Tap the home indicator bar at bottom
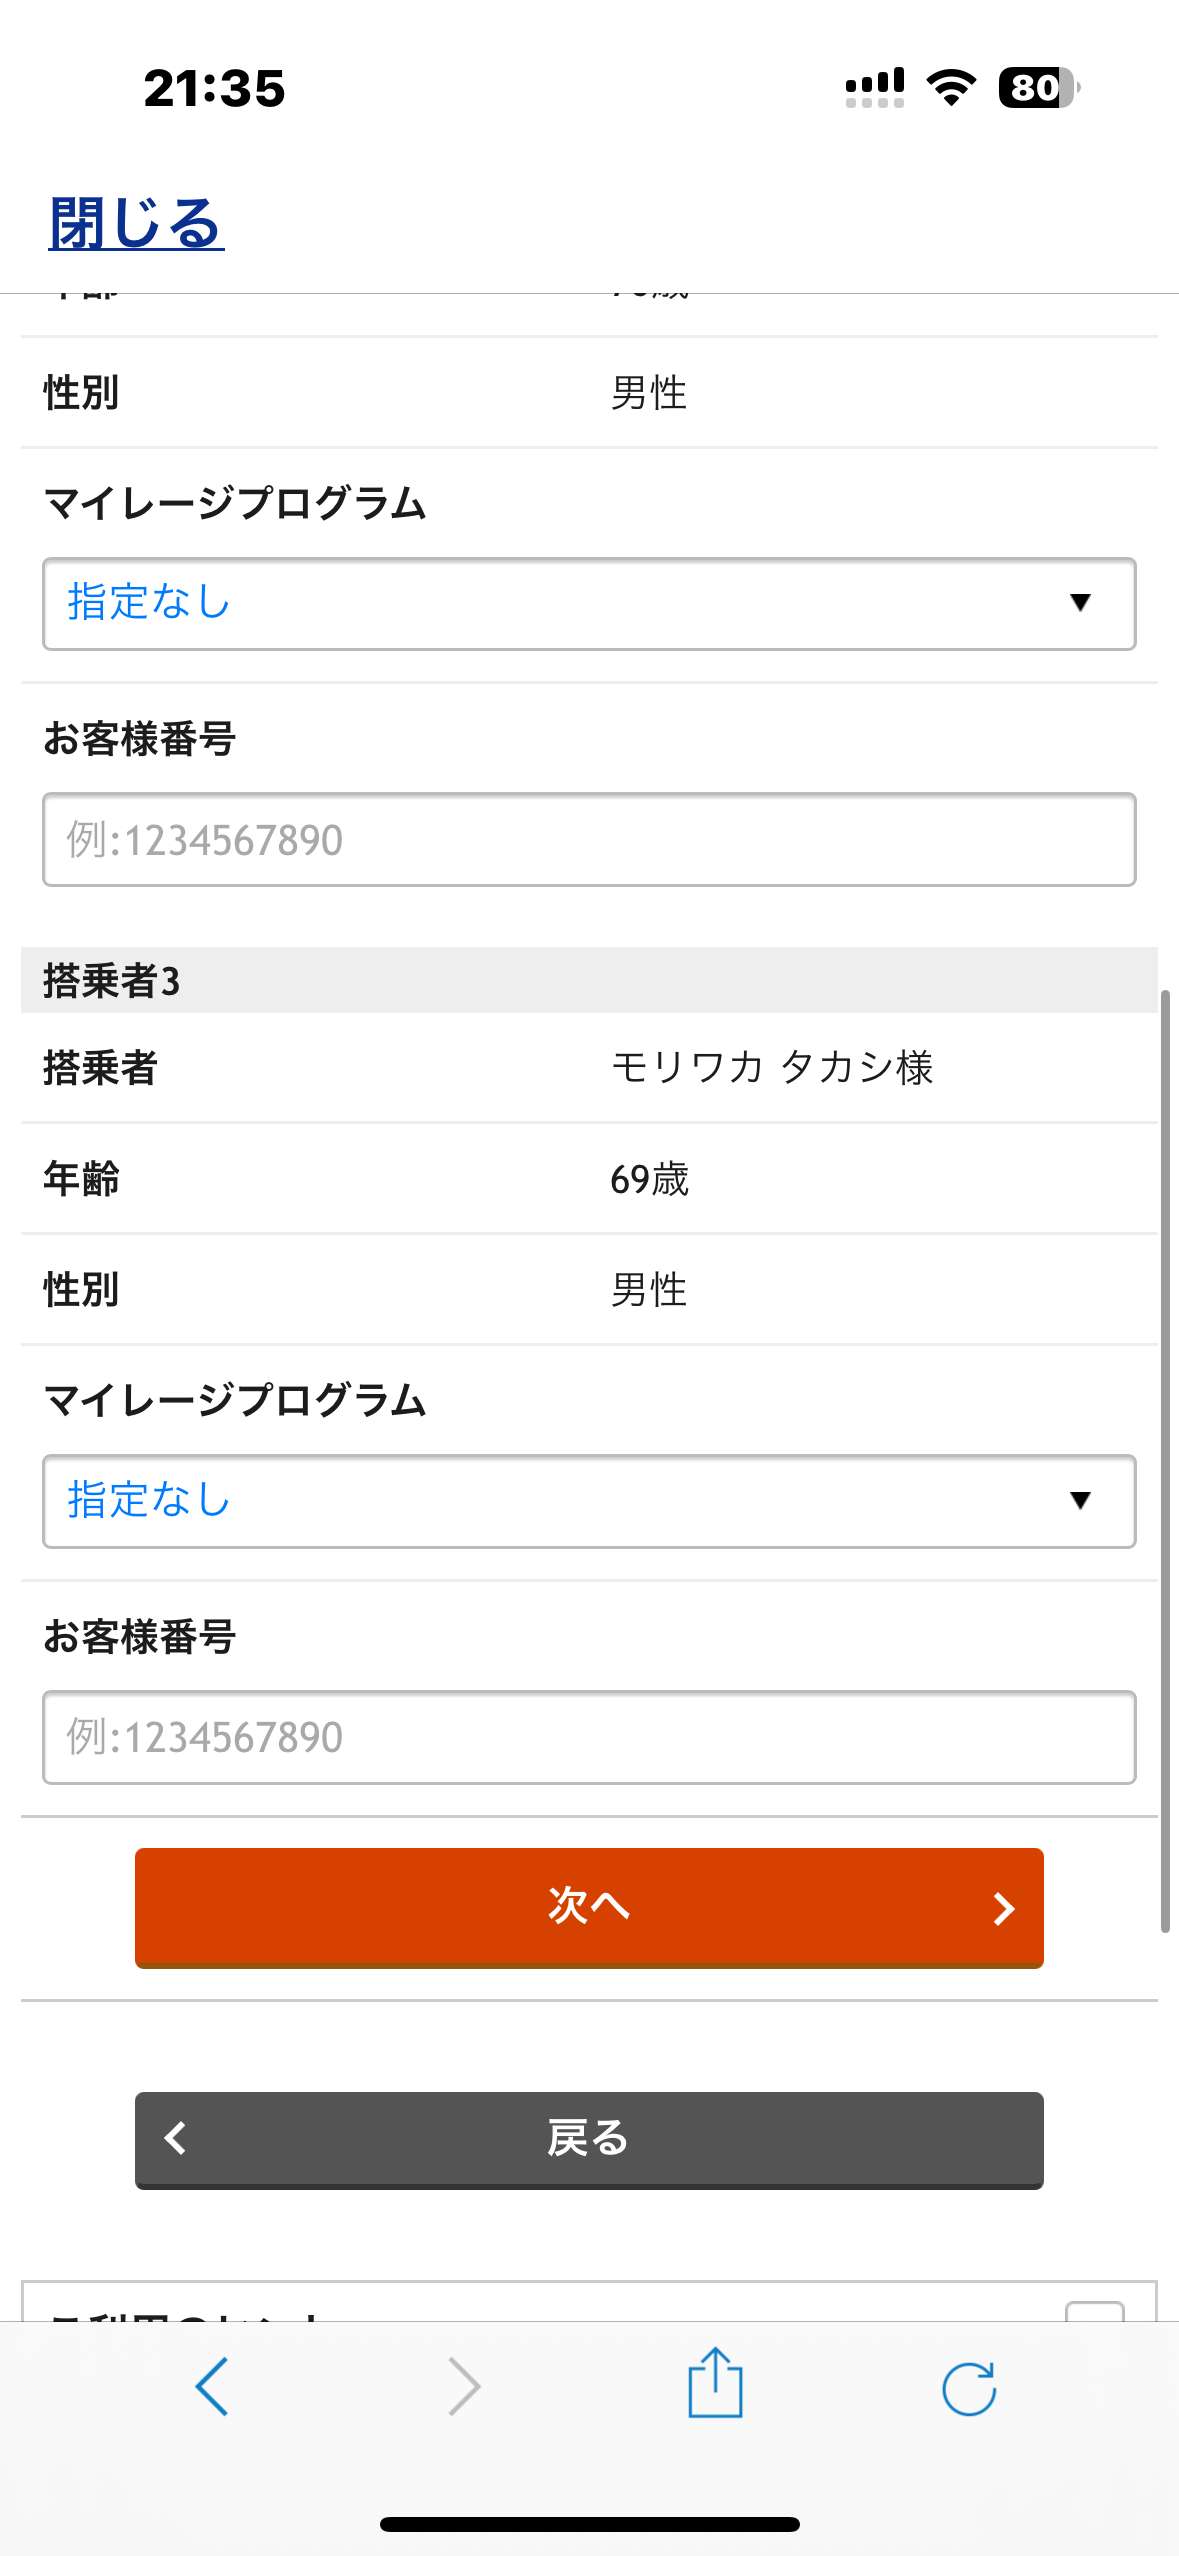The width and height of the screenshot is (1179, 2556). 589,2524
